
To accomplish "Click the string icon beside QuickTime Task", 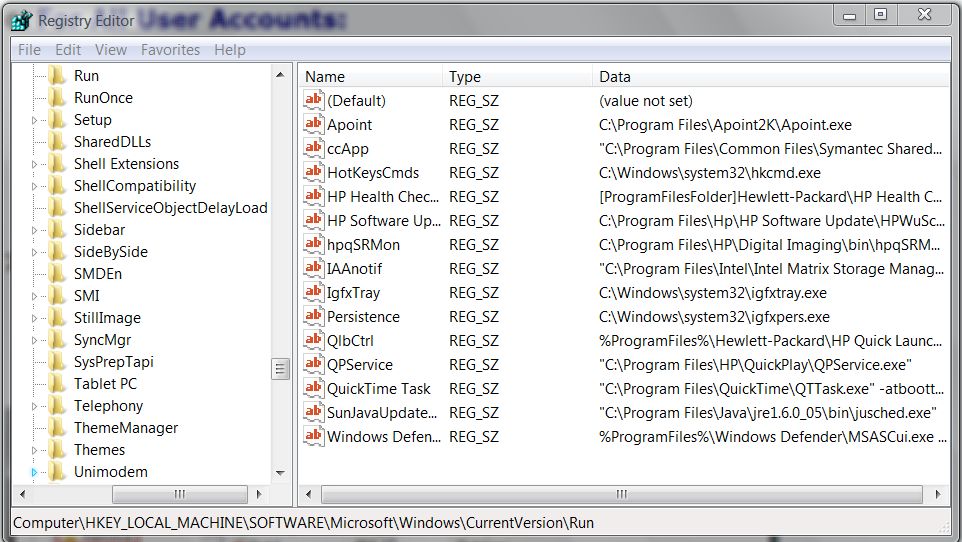I will (314, 388).
